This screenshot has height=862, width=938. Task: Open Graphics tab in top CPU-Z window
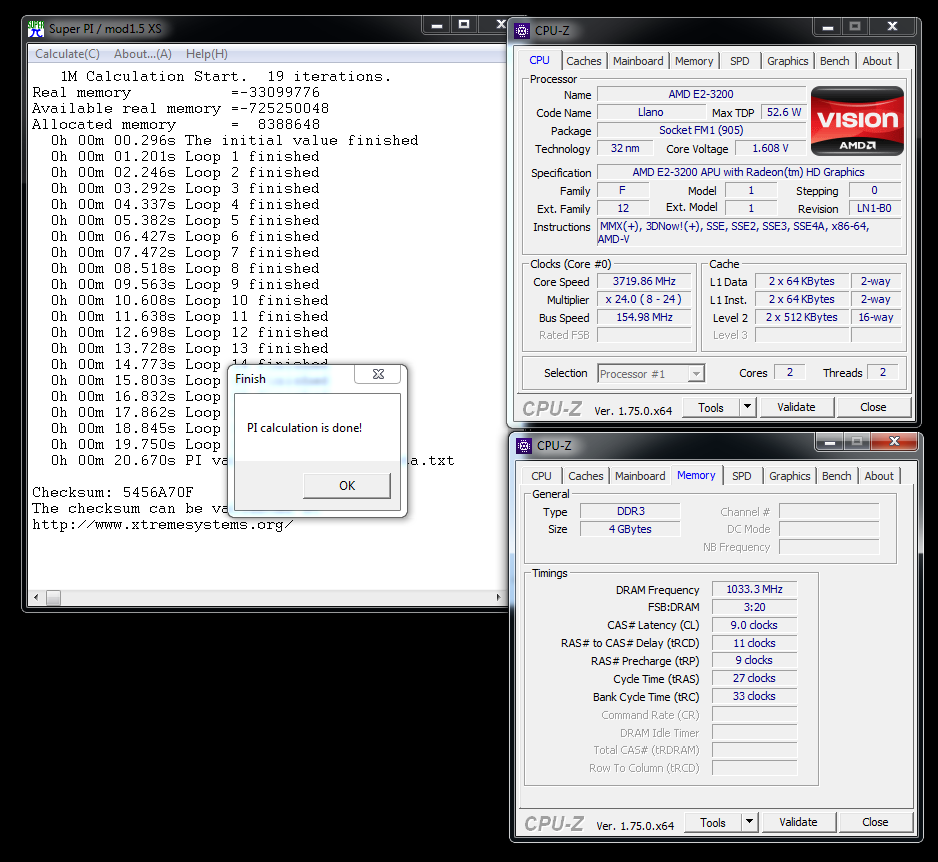tap(788, 61)
